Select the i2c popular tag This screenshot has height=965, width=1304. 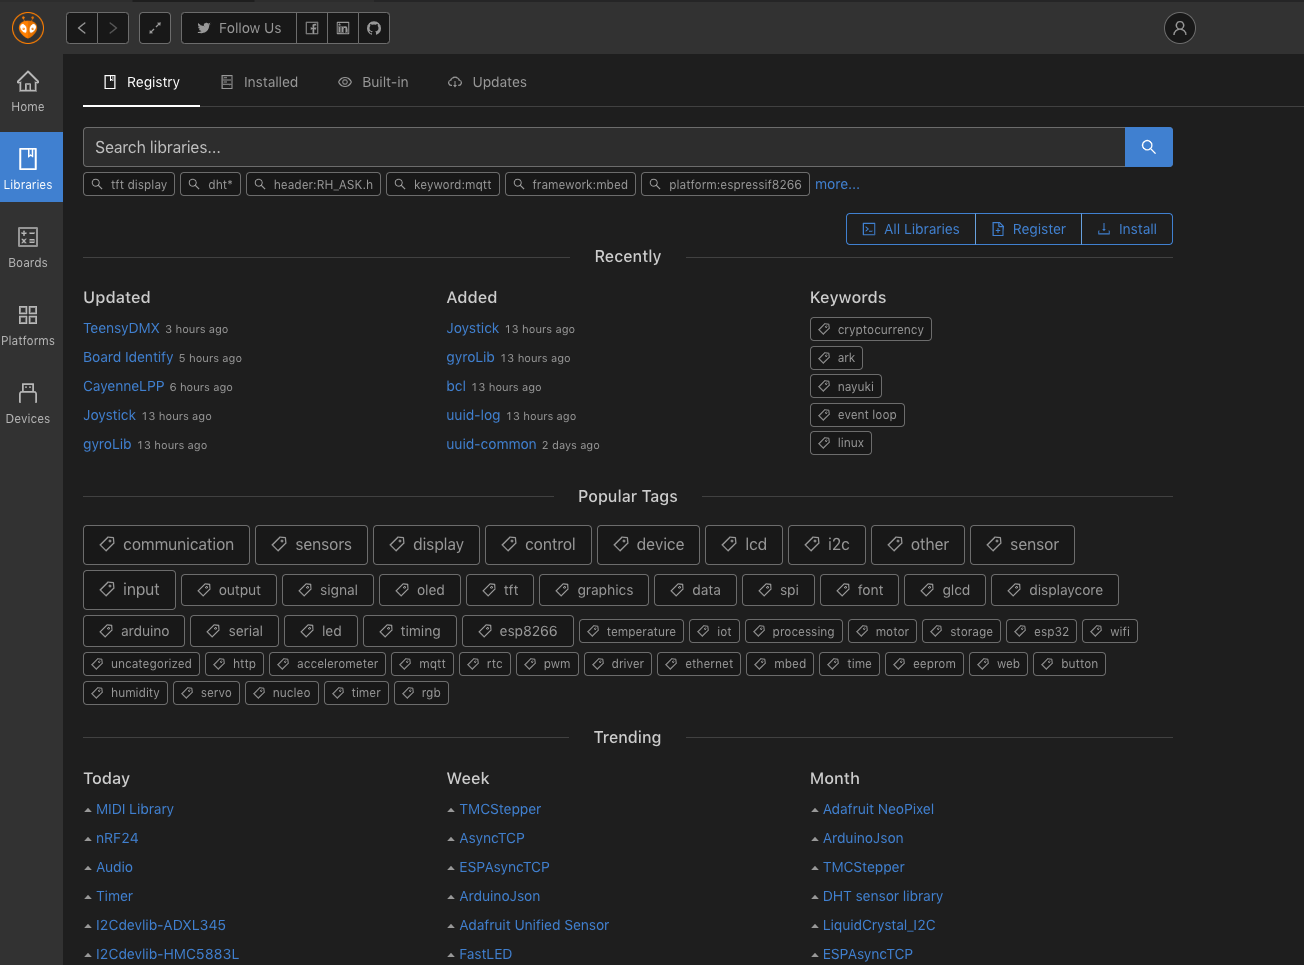[826, 544]
